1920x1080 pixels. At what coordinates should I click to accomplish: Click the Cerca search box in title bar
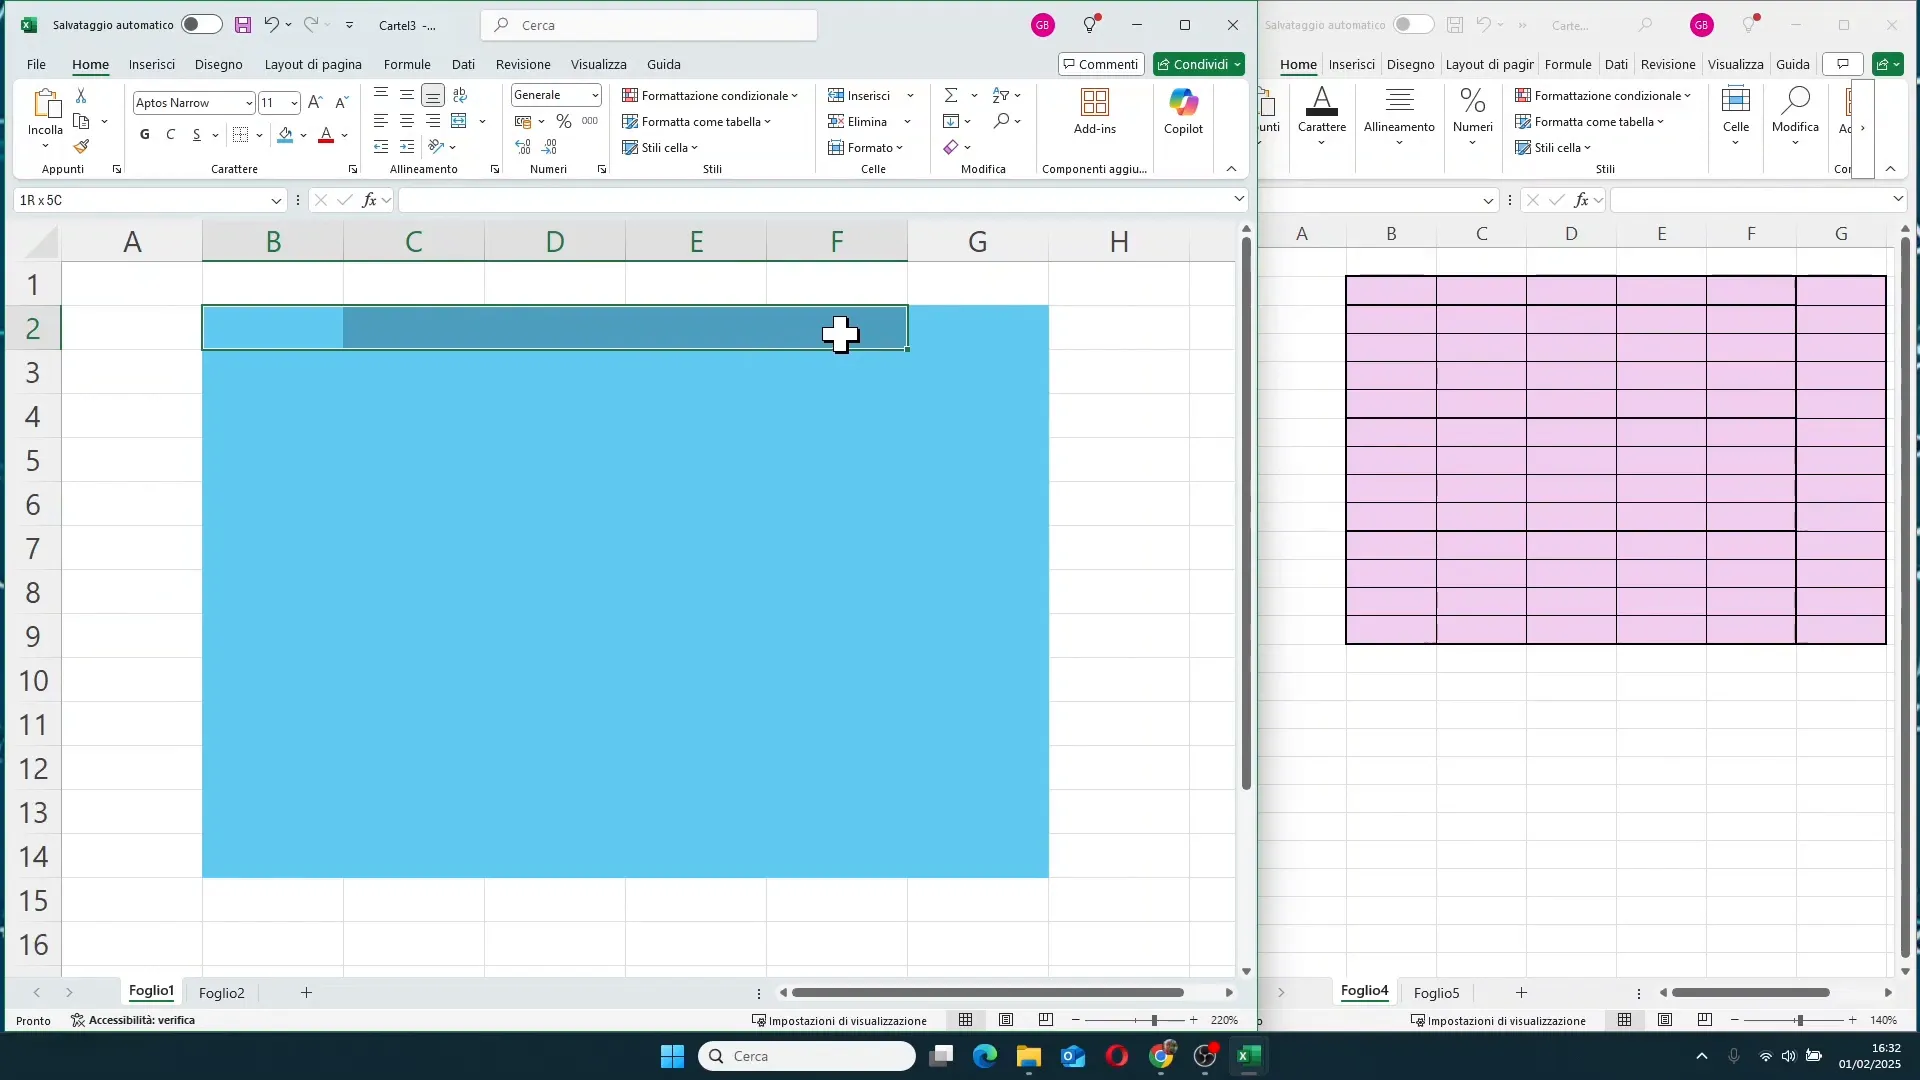click(x=649, y=25)
